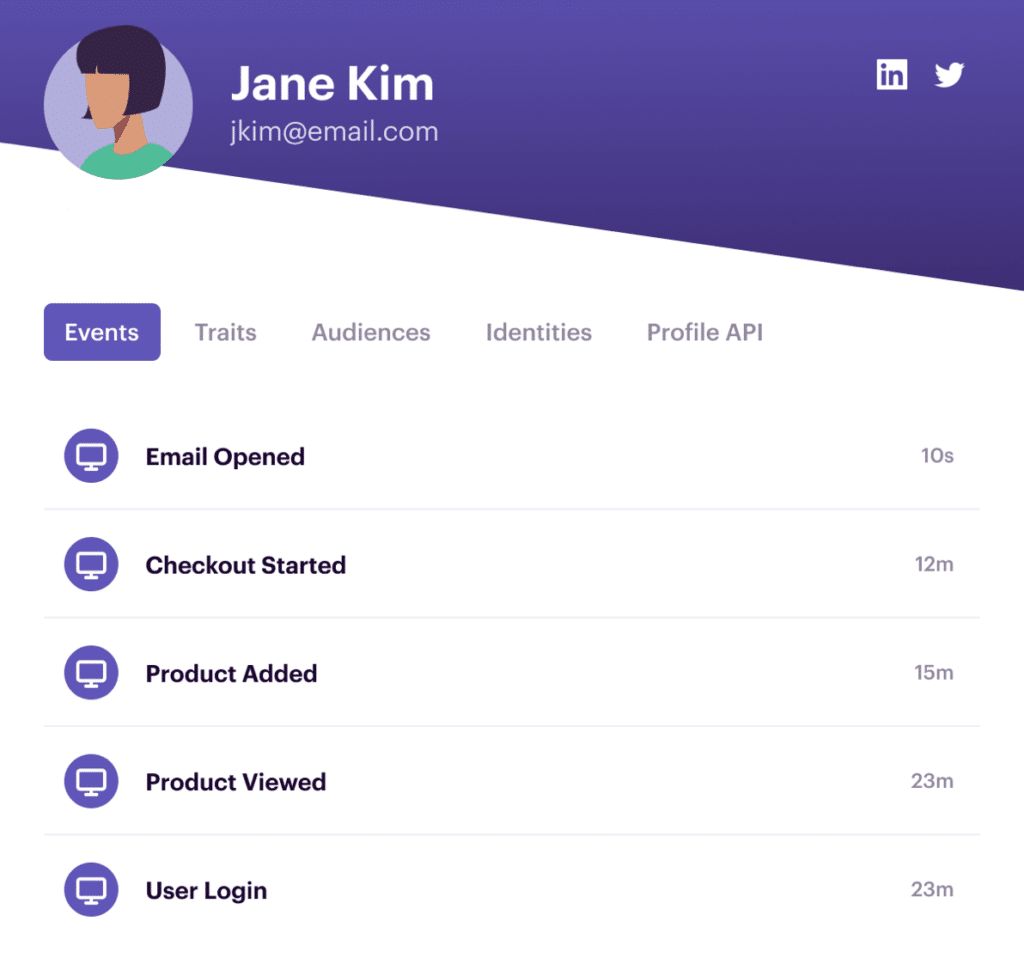
Task: Open the Product Viewed event label
Action: coord(236,782)
